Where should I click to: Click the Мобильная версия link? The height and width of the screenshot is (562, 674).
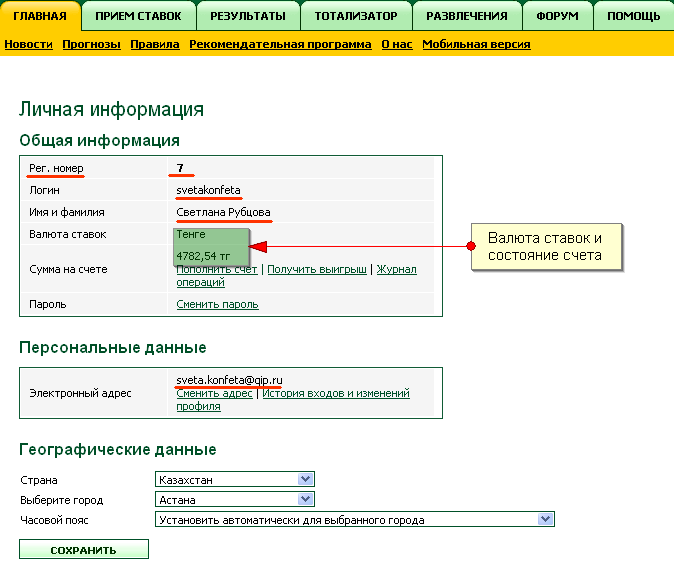[476, 44]
